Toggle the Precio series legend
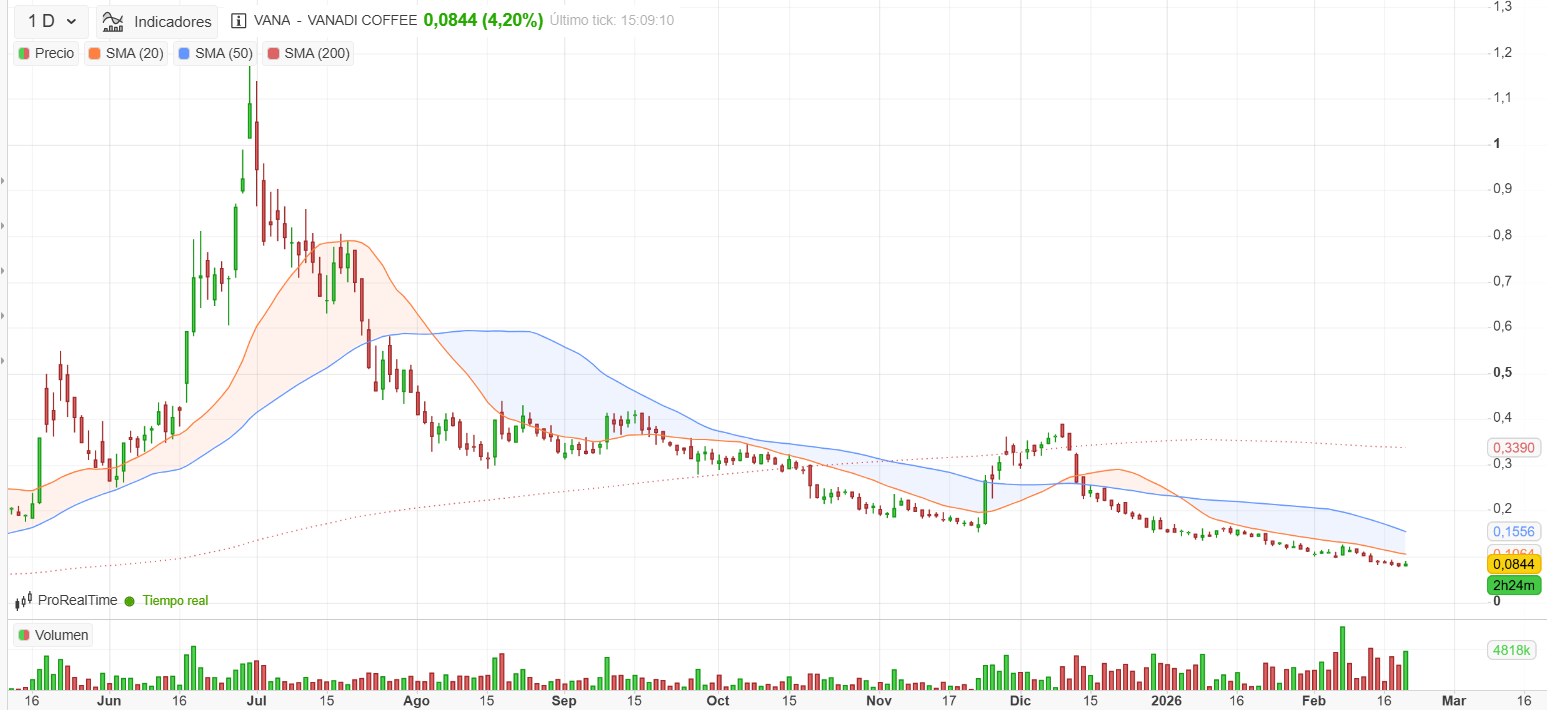This screenshot has width=1547, height=710. coord(47,53)
